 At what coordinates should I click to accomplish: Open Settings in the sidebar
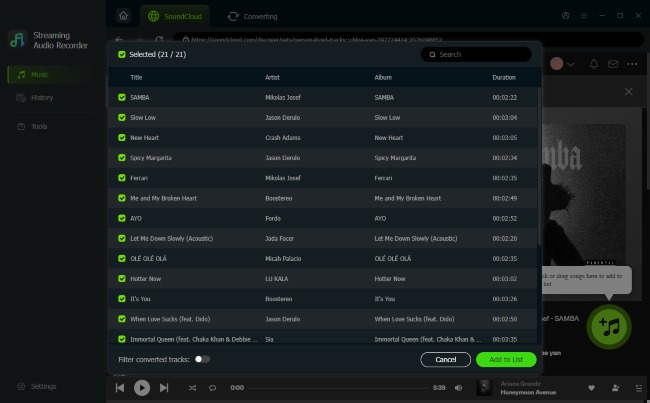point(36,386)
